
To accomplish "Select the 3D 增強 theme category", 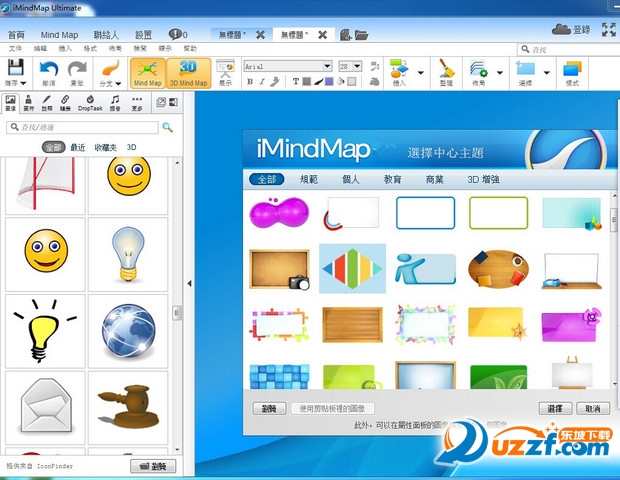I will pos(483,180).
